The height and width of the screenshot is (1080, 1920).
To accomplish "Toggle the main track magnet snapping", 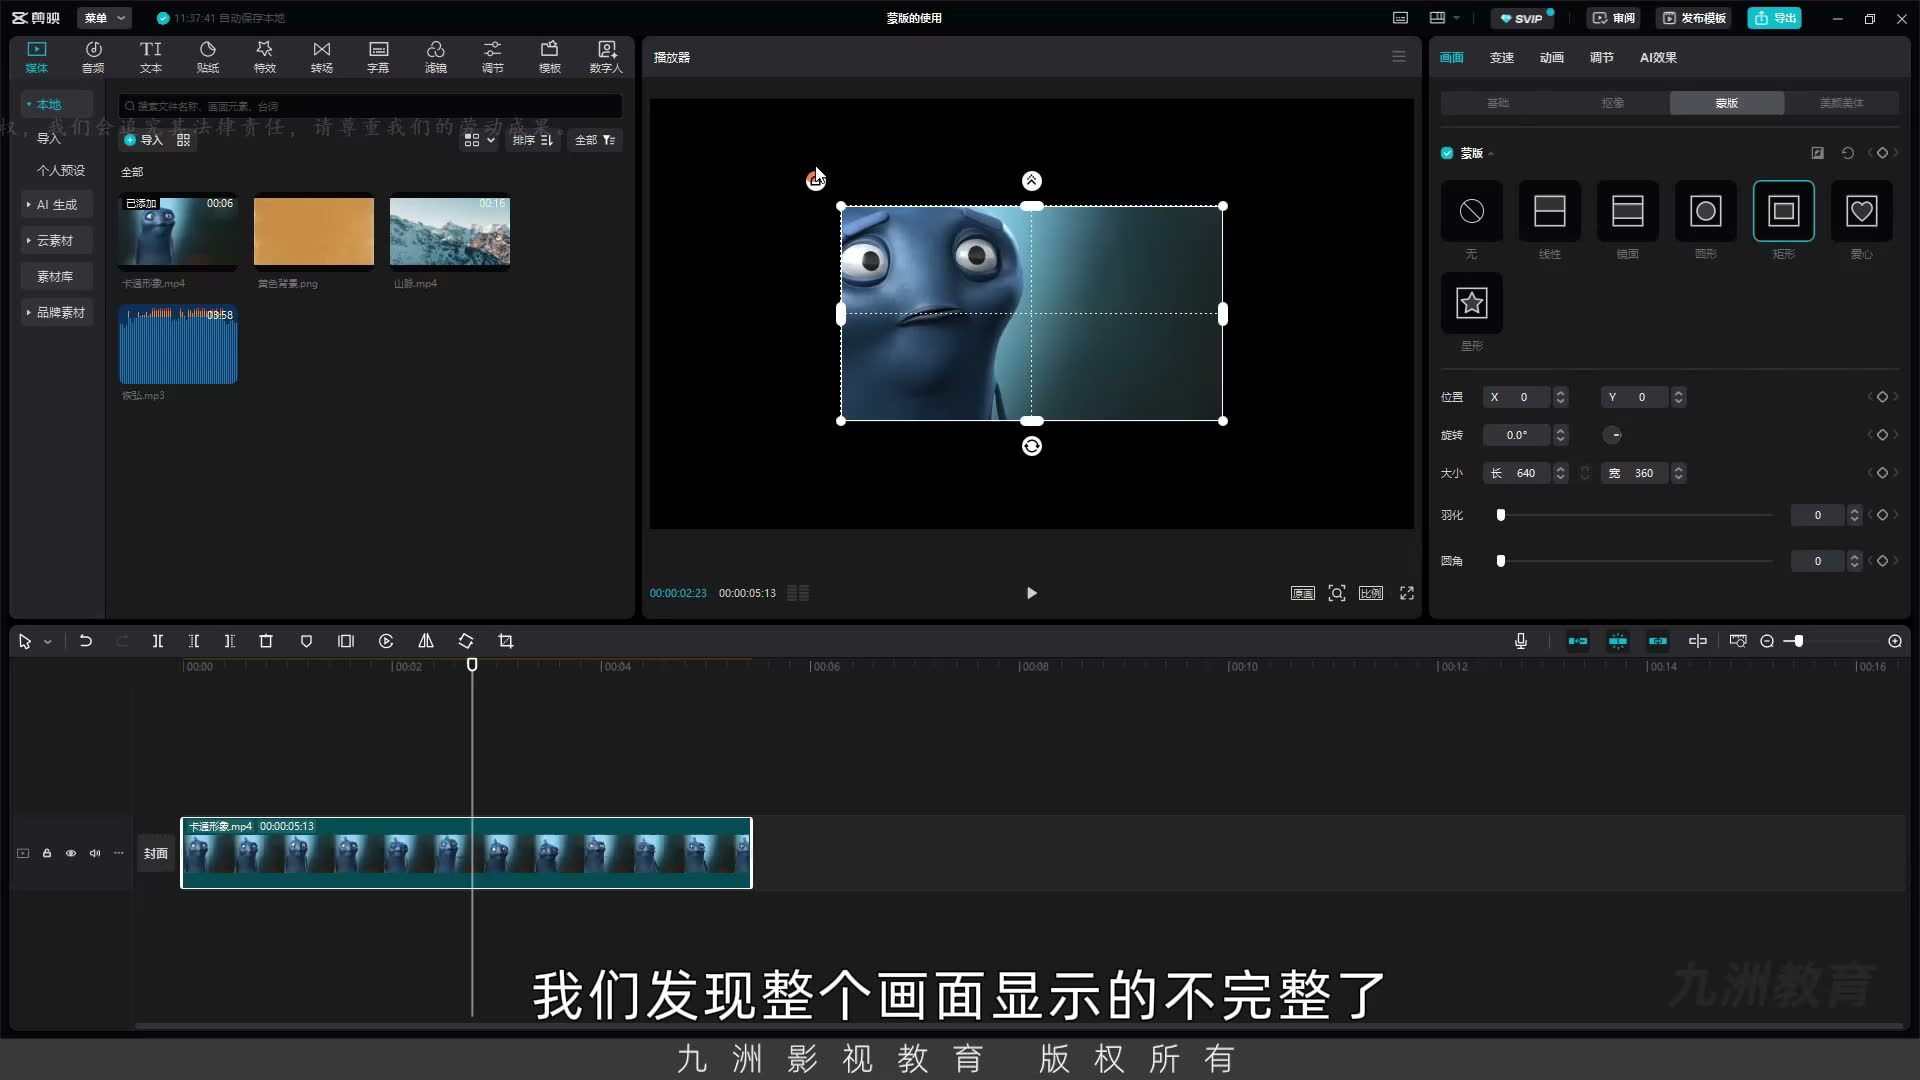I will click(x=1578, y=641).
